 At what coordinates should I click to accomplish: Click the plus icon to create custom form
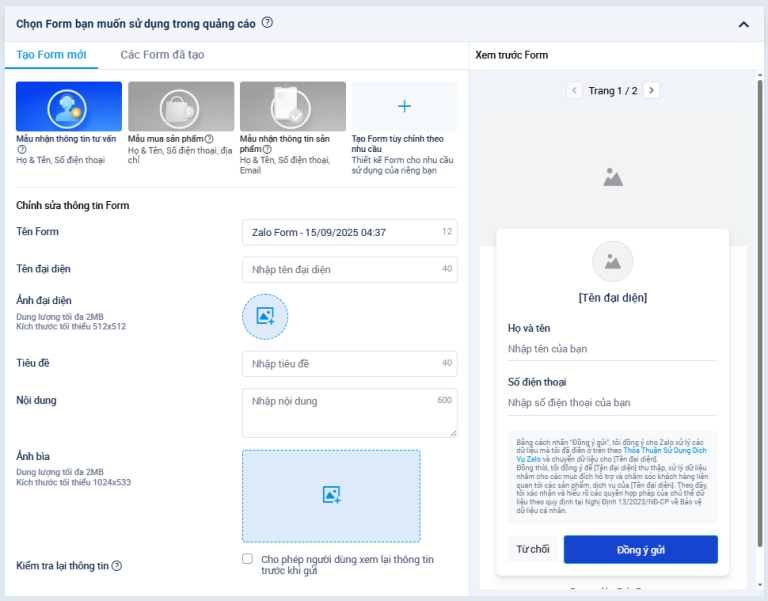coord(404,106)
